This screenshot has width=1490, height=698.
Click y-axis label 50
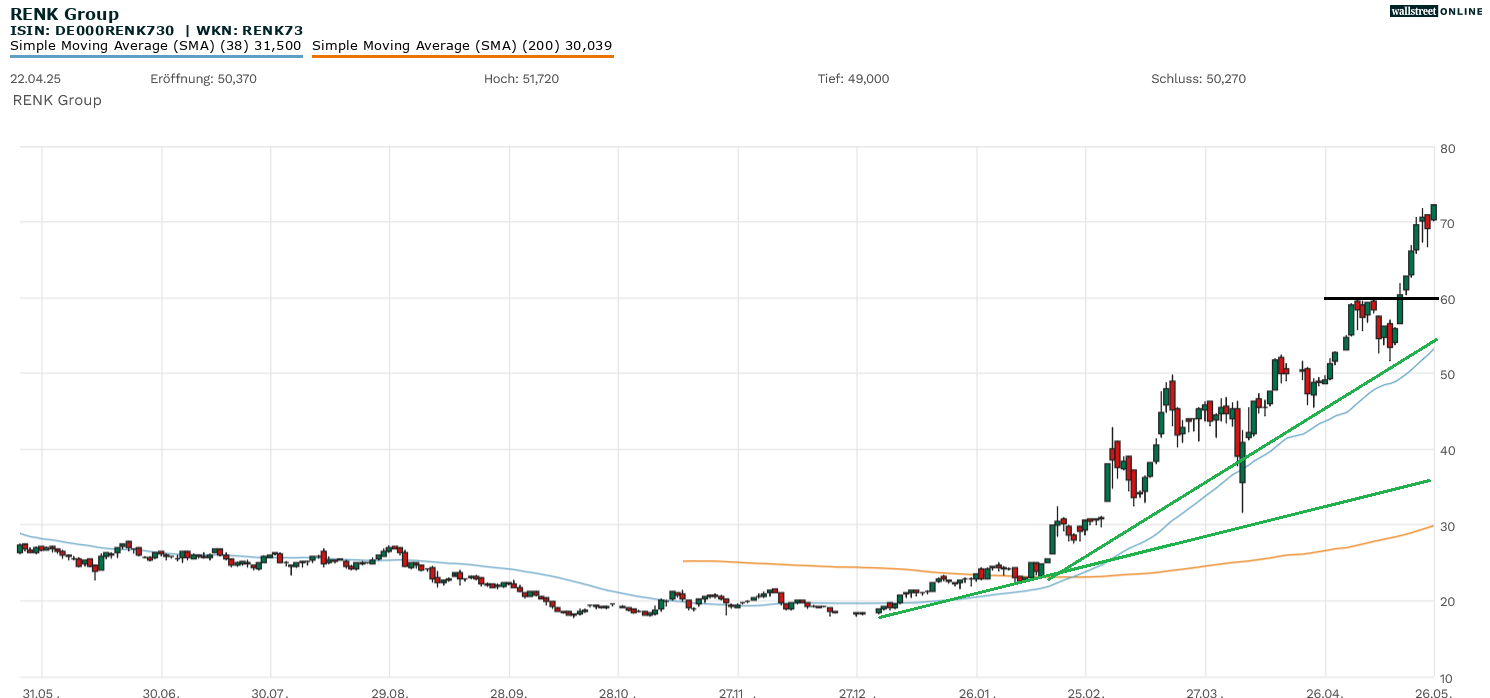1447,375
